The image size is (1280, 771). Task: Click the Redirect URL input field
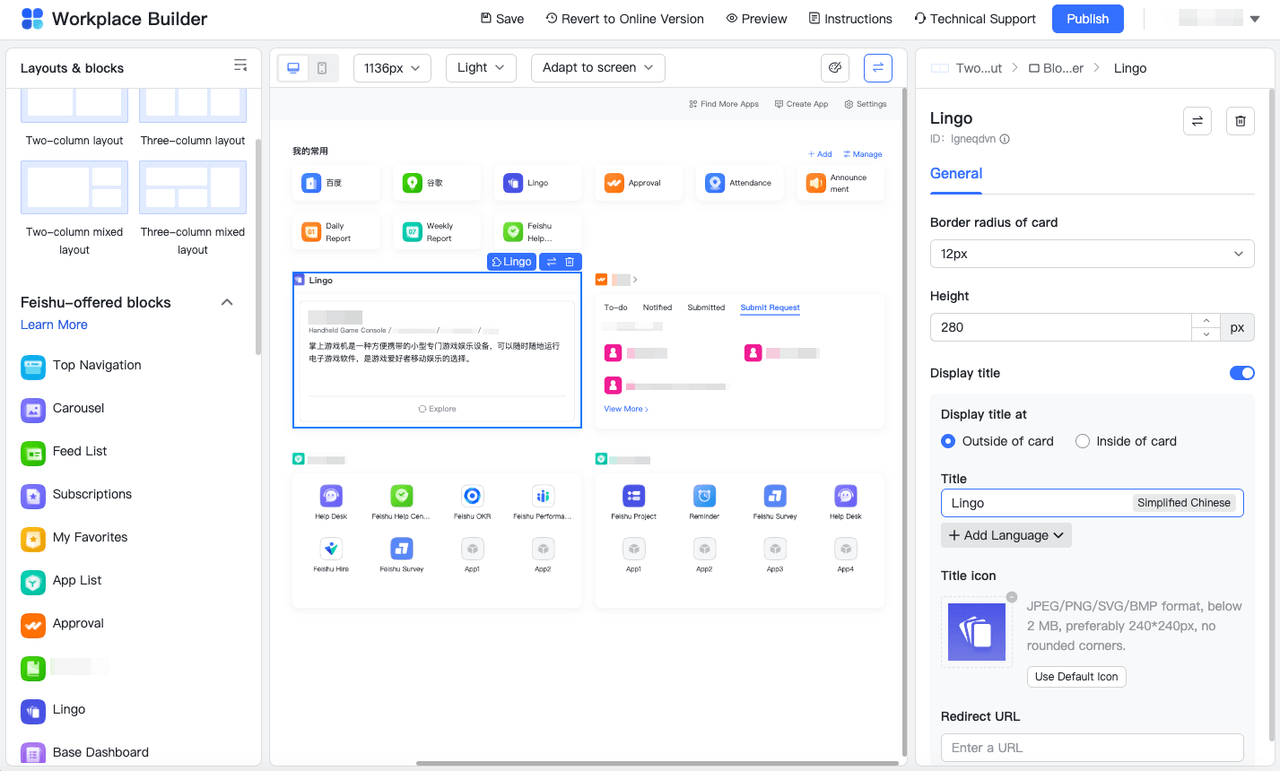tap(1091, 748)
